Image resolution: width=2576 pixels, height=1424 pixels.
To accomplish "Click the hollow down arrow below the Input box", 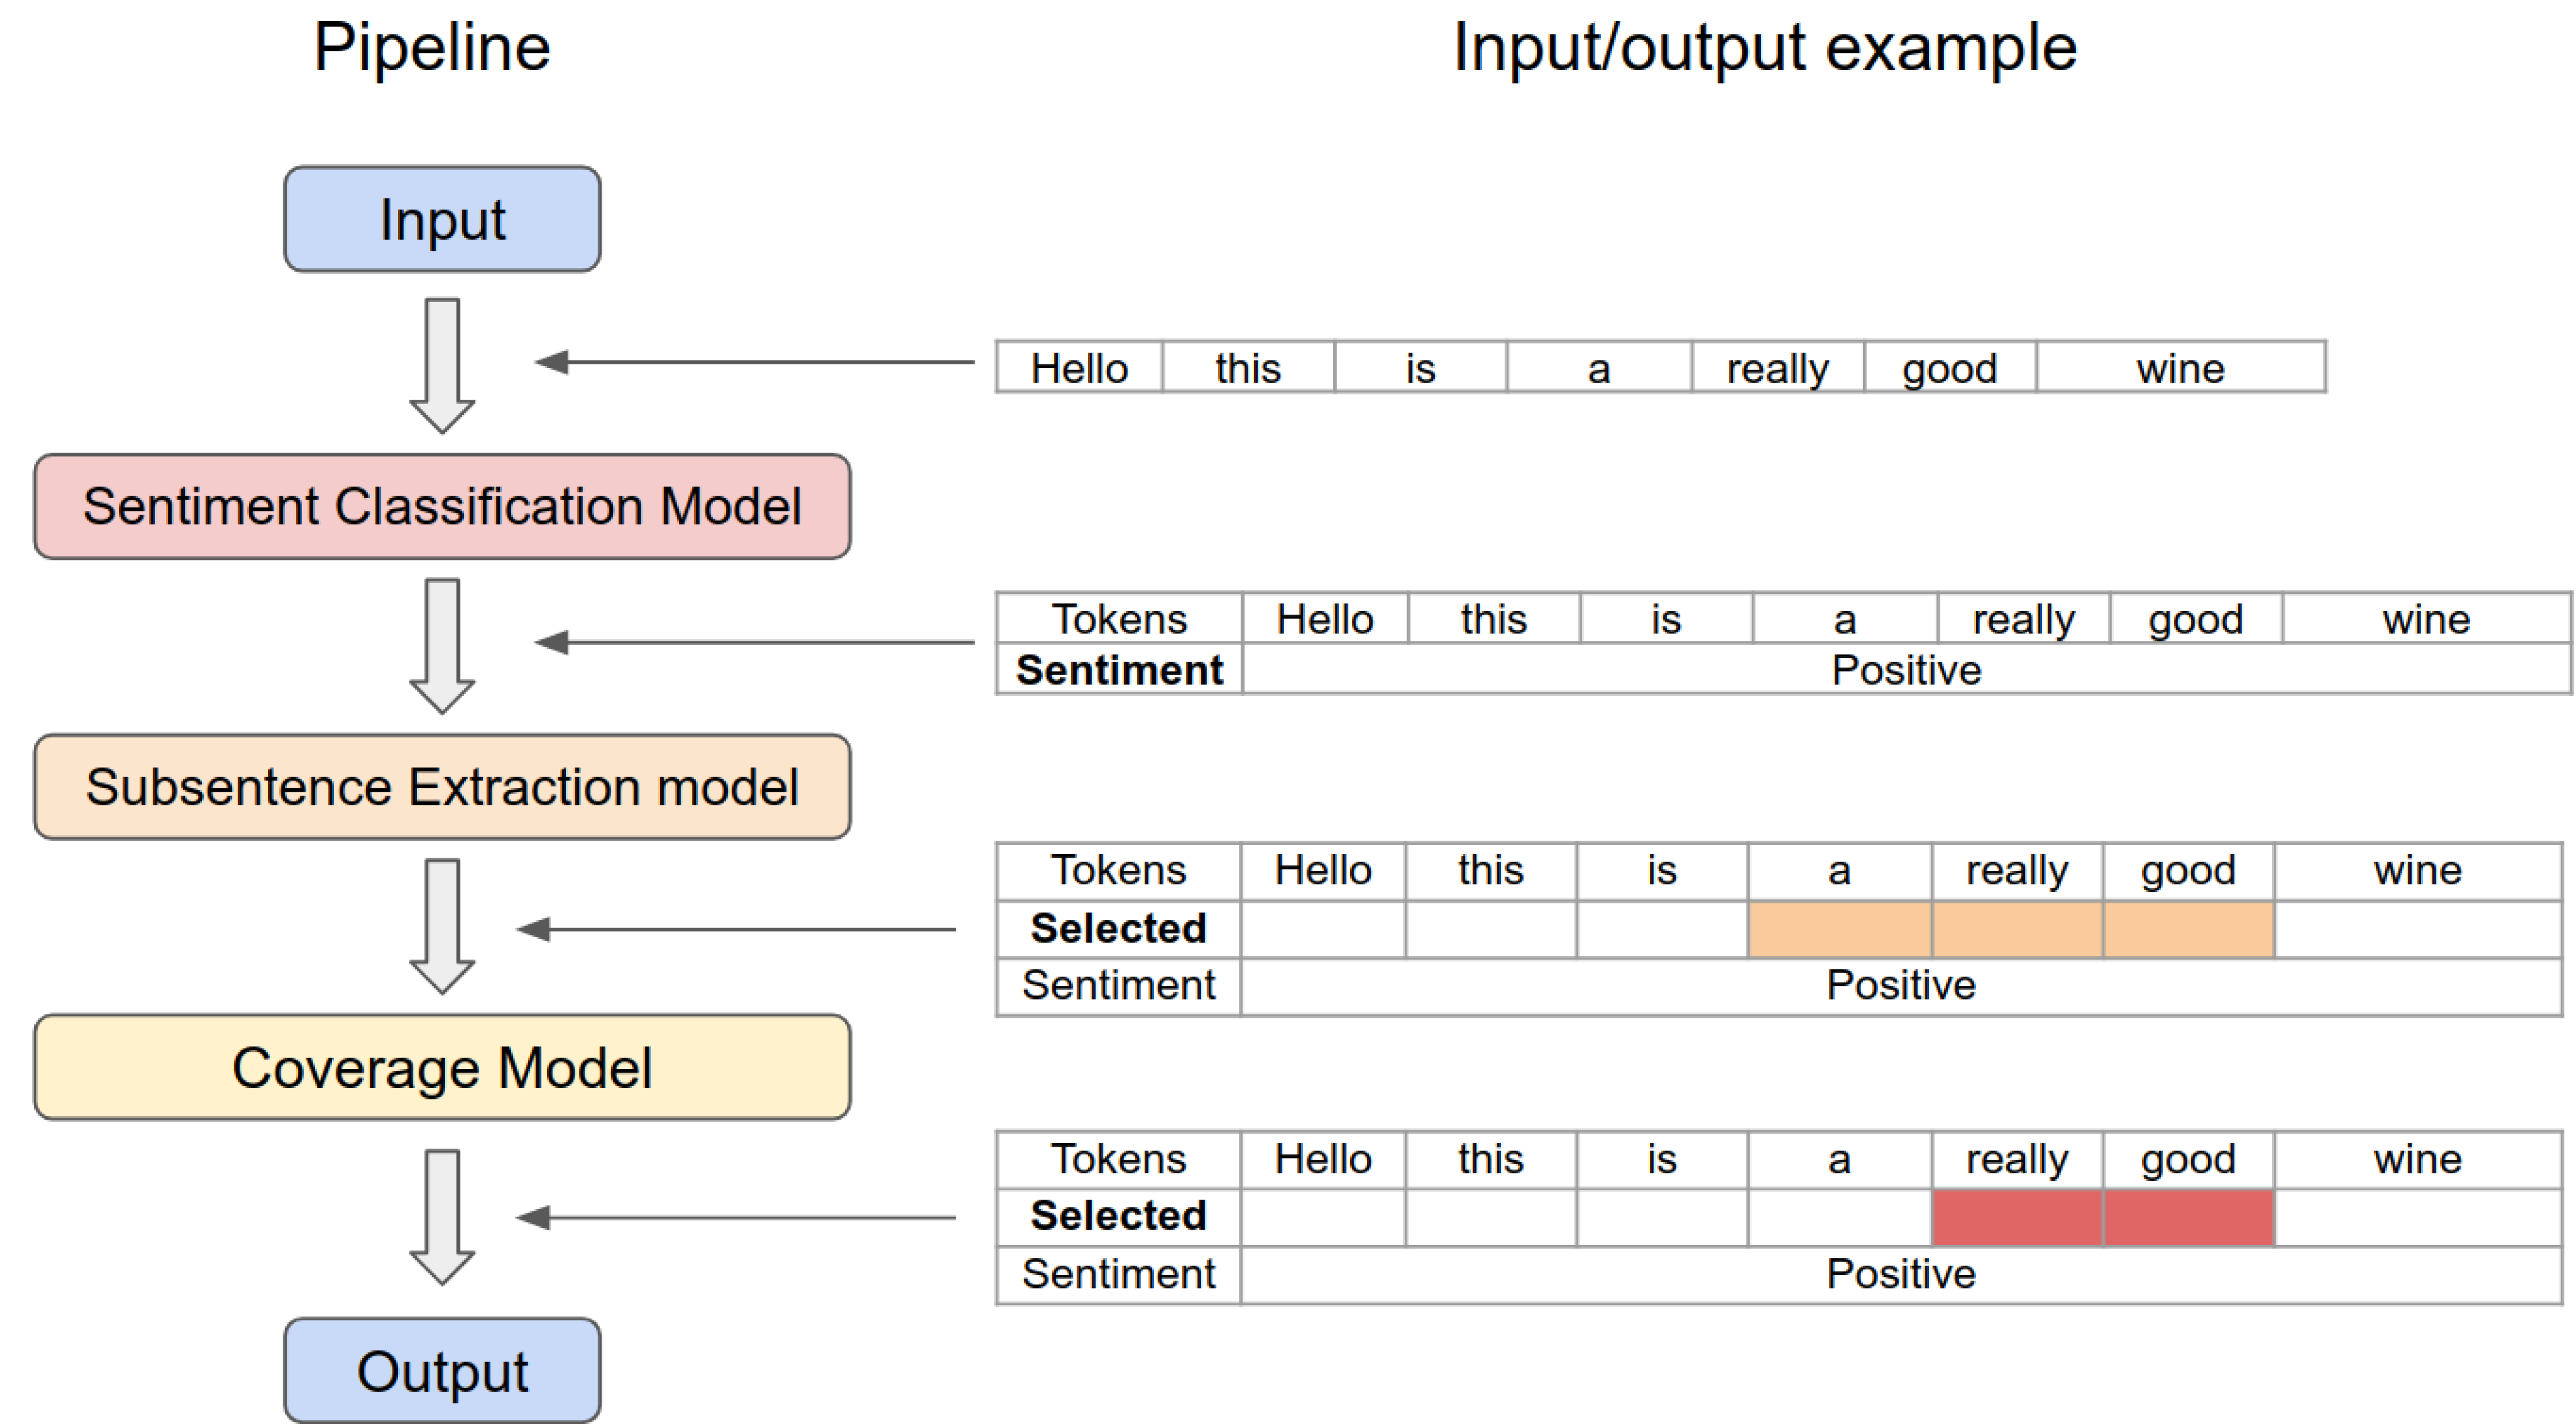I will (x=442, y=365).
